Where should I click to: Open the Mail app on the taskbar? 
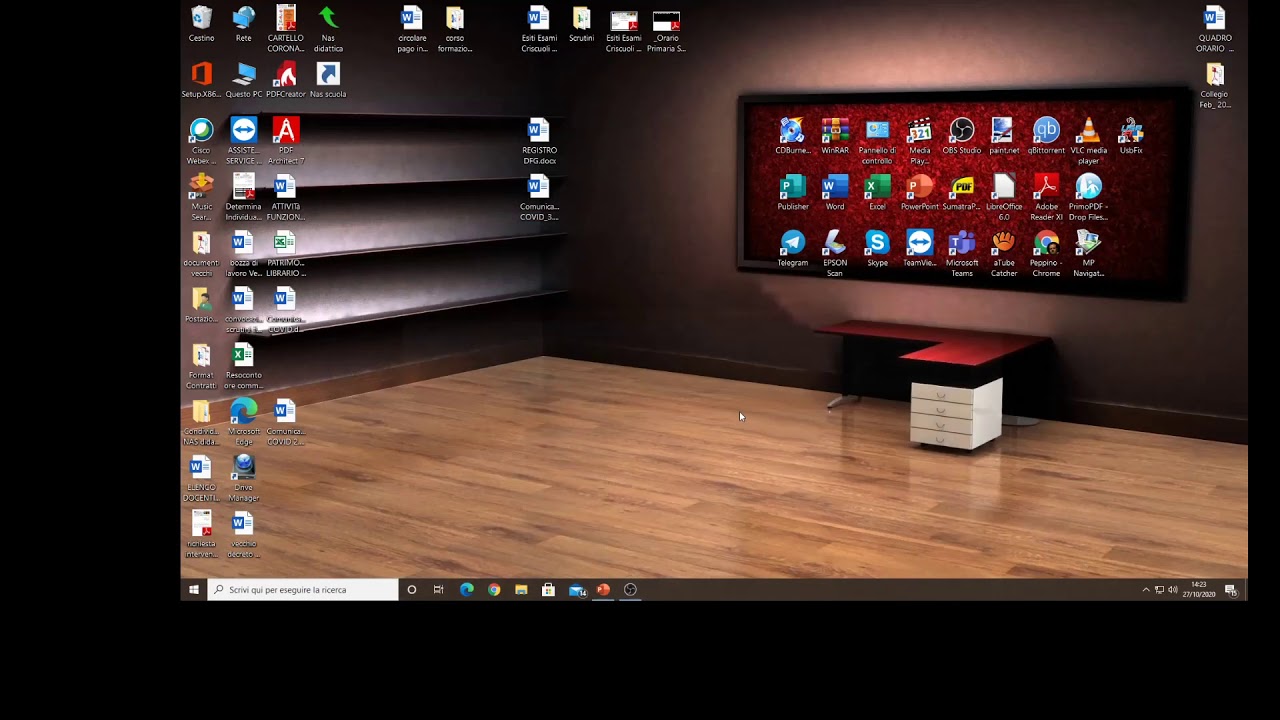pyautogui.click(x=577, y=590)
